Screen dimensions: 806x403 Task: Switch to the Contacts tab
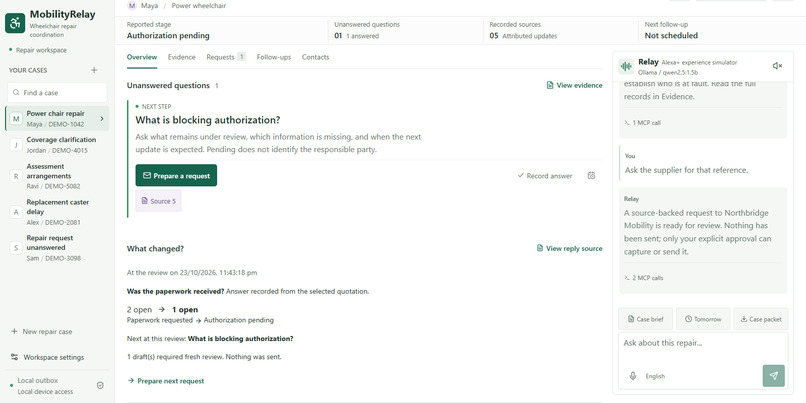[315, 57]
